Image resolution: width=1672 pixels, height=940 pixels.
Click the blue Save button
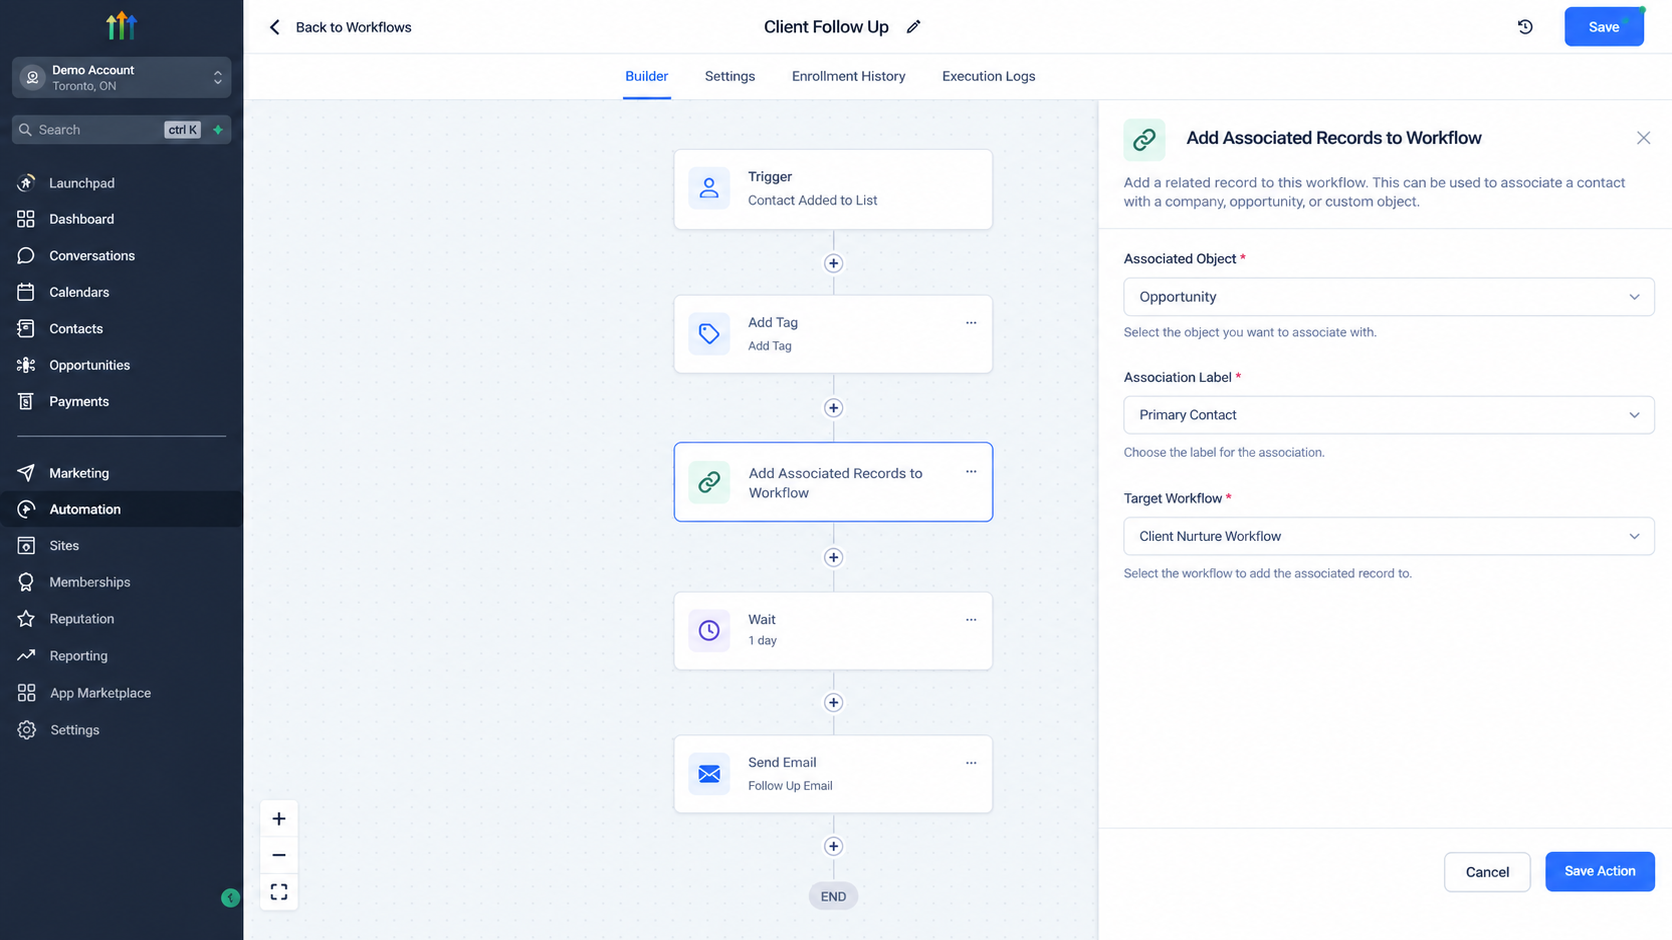[x=1603, y=27]
